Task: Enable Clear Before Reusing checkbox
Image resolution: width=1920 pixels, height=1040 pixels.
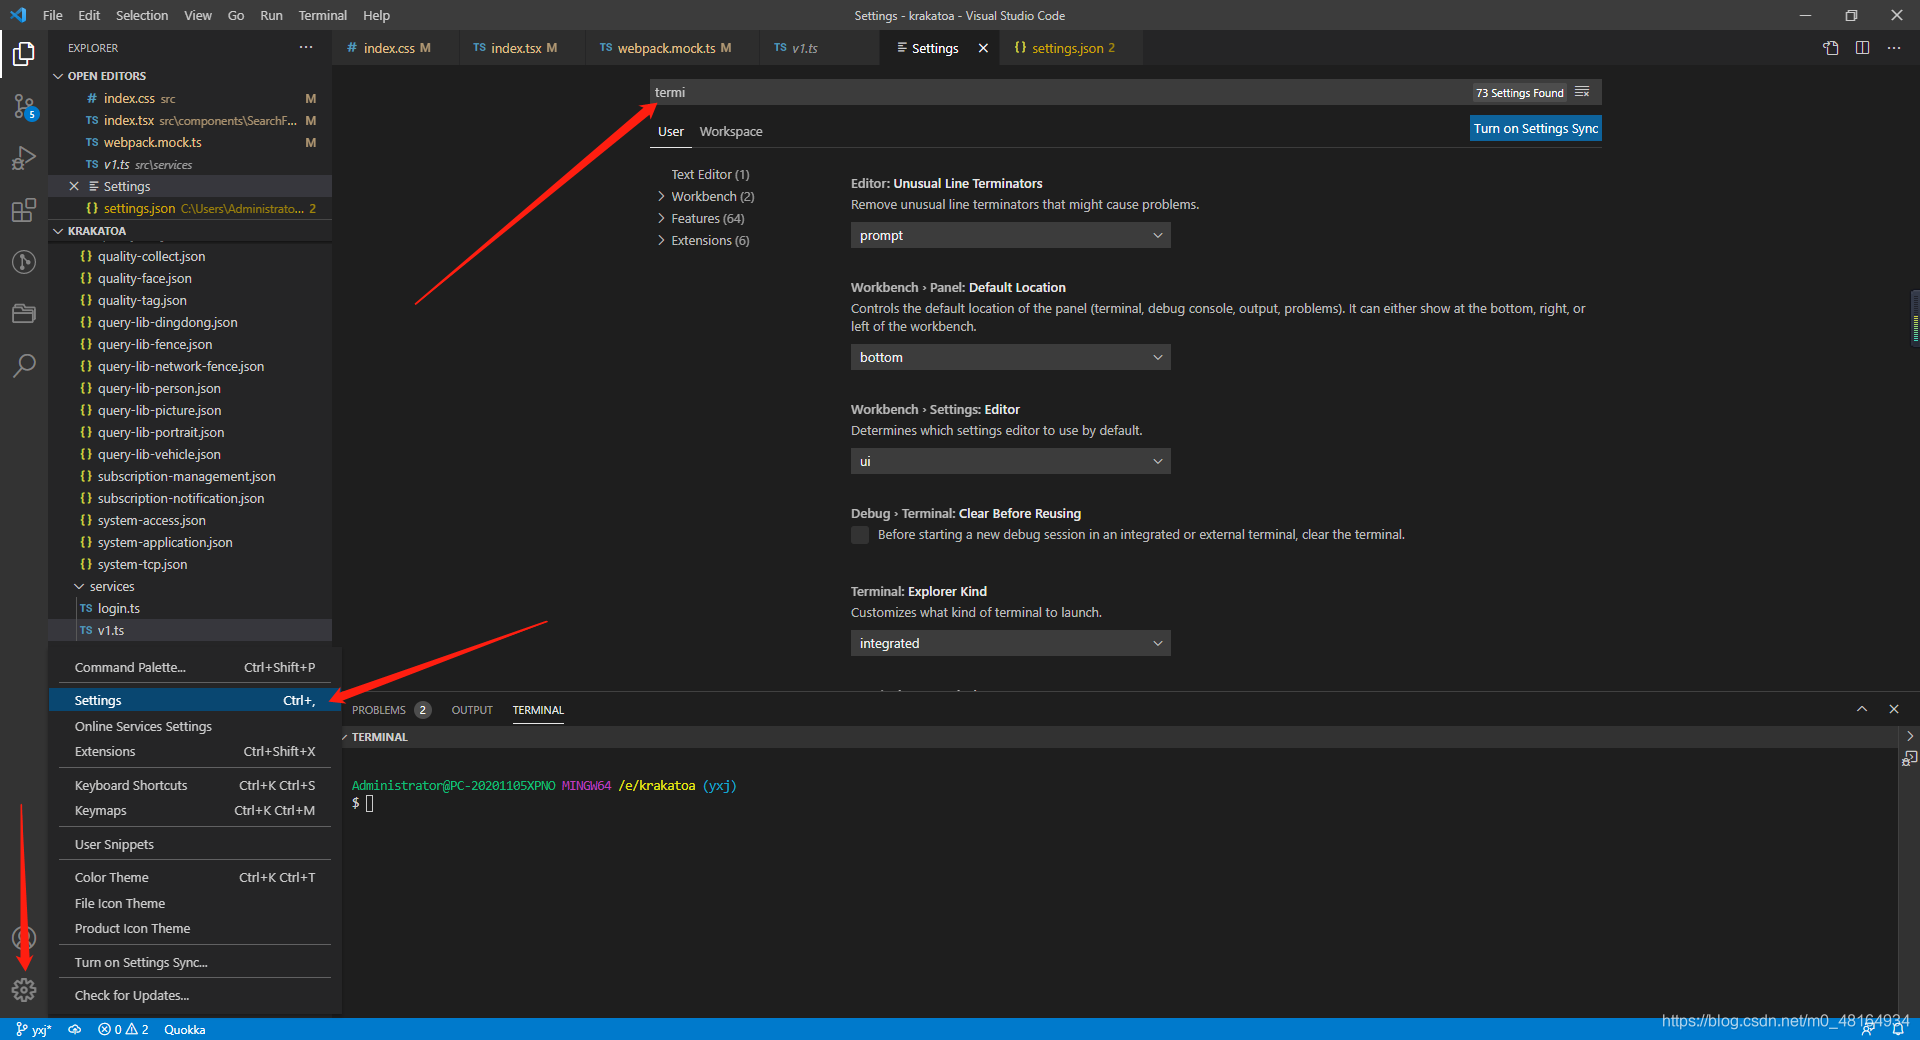Action: (x=860, y=535)
